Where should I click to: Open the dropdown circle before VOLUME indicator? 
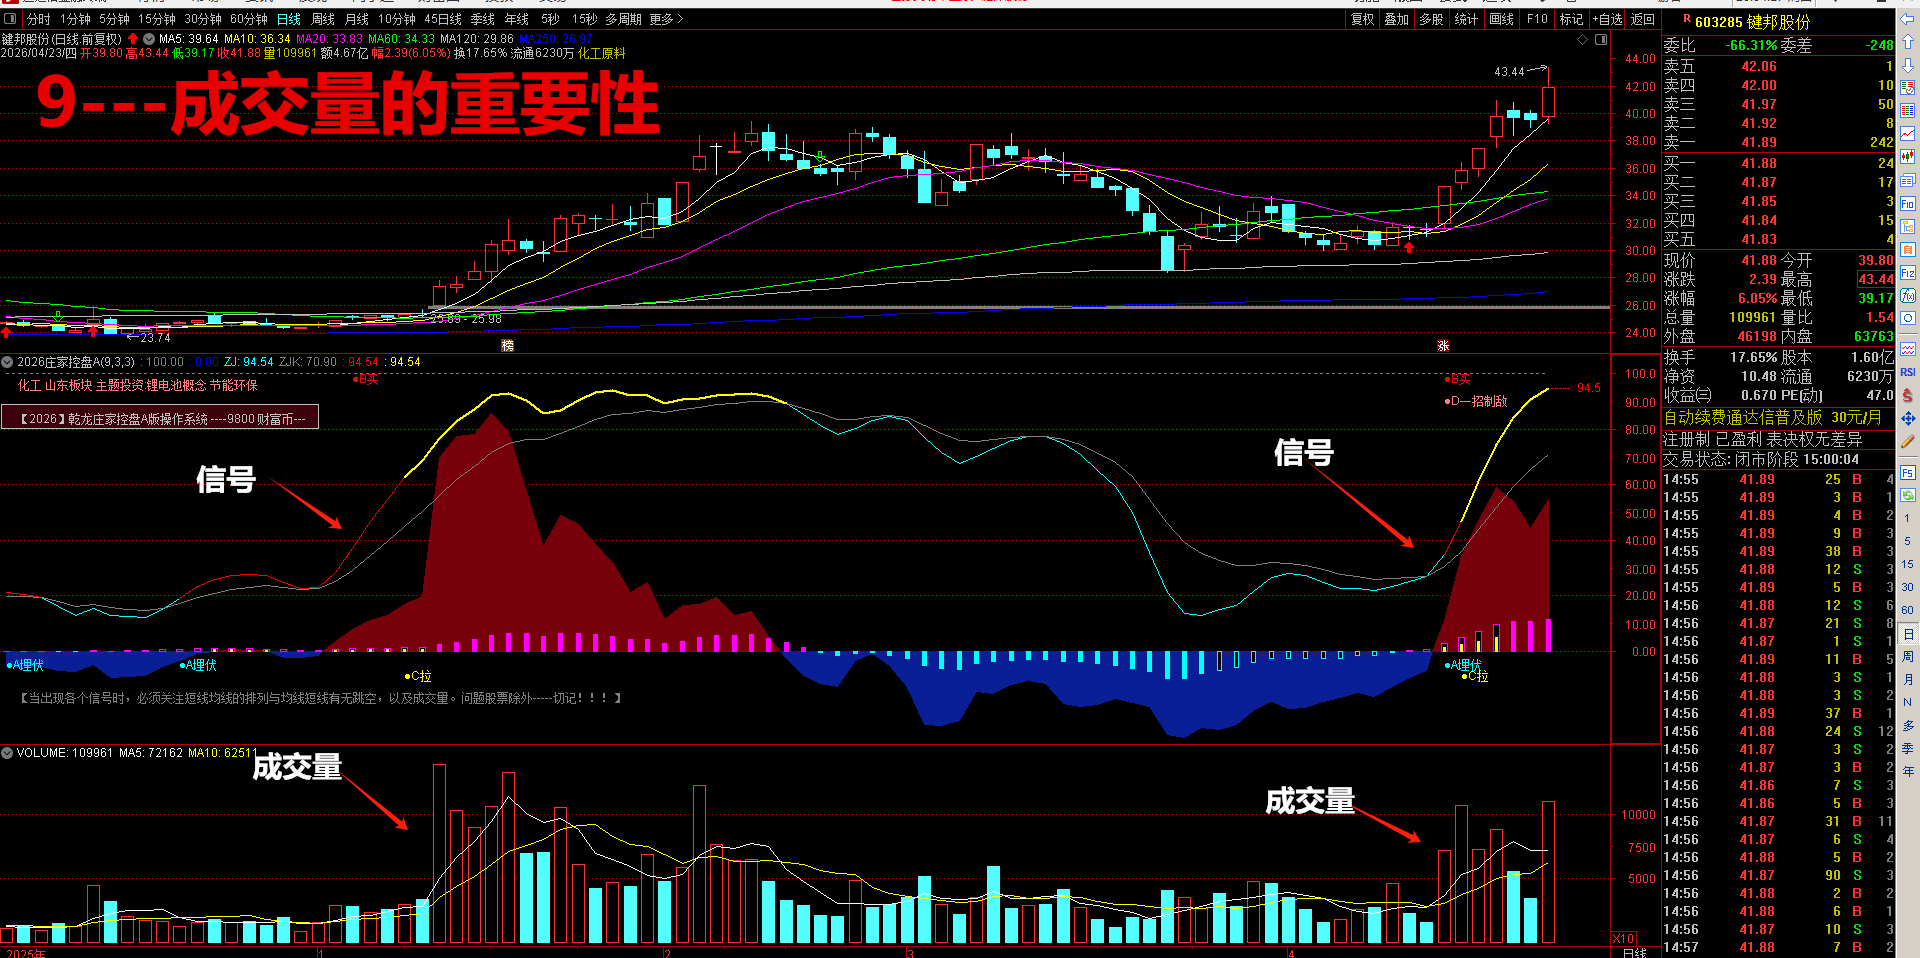(8, 752)
